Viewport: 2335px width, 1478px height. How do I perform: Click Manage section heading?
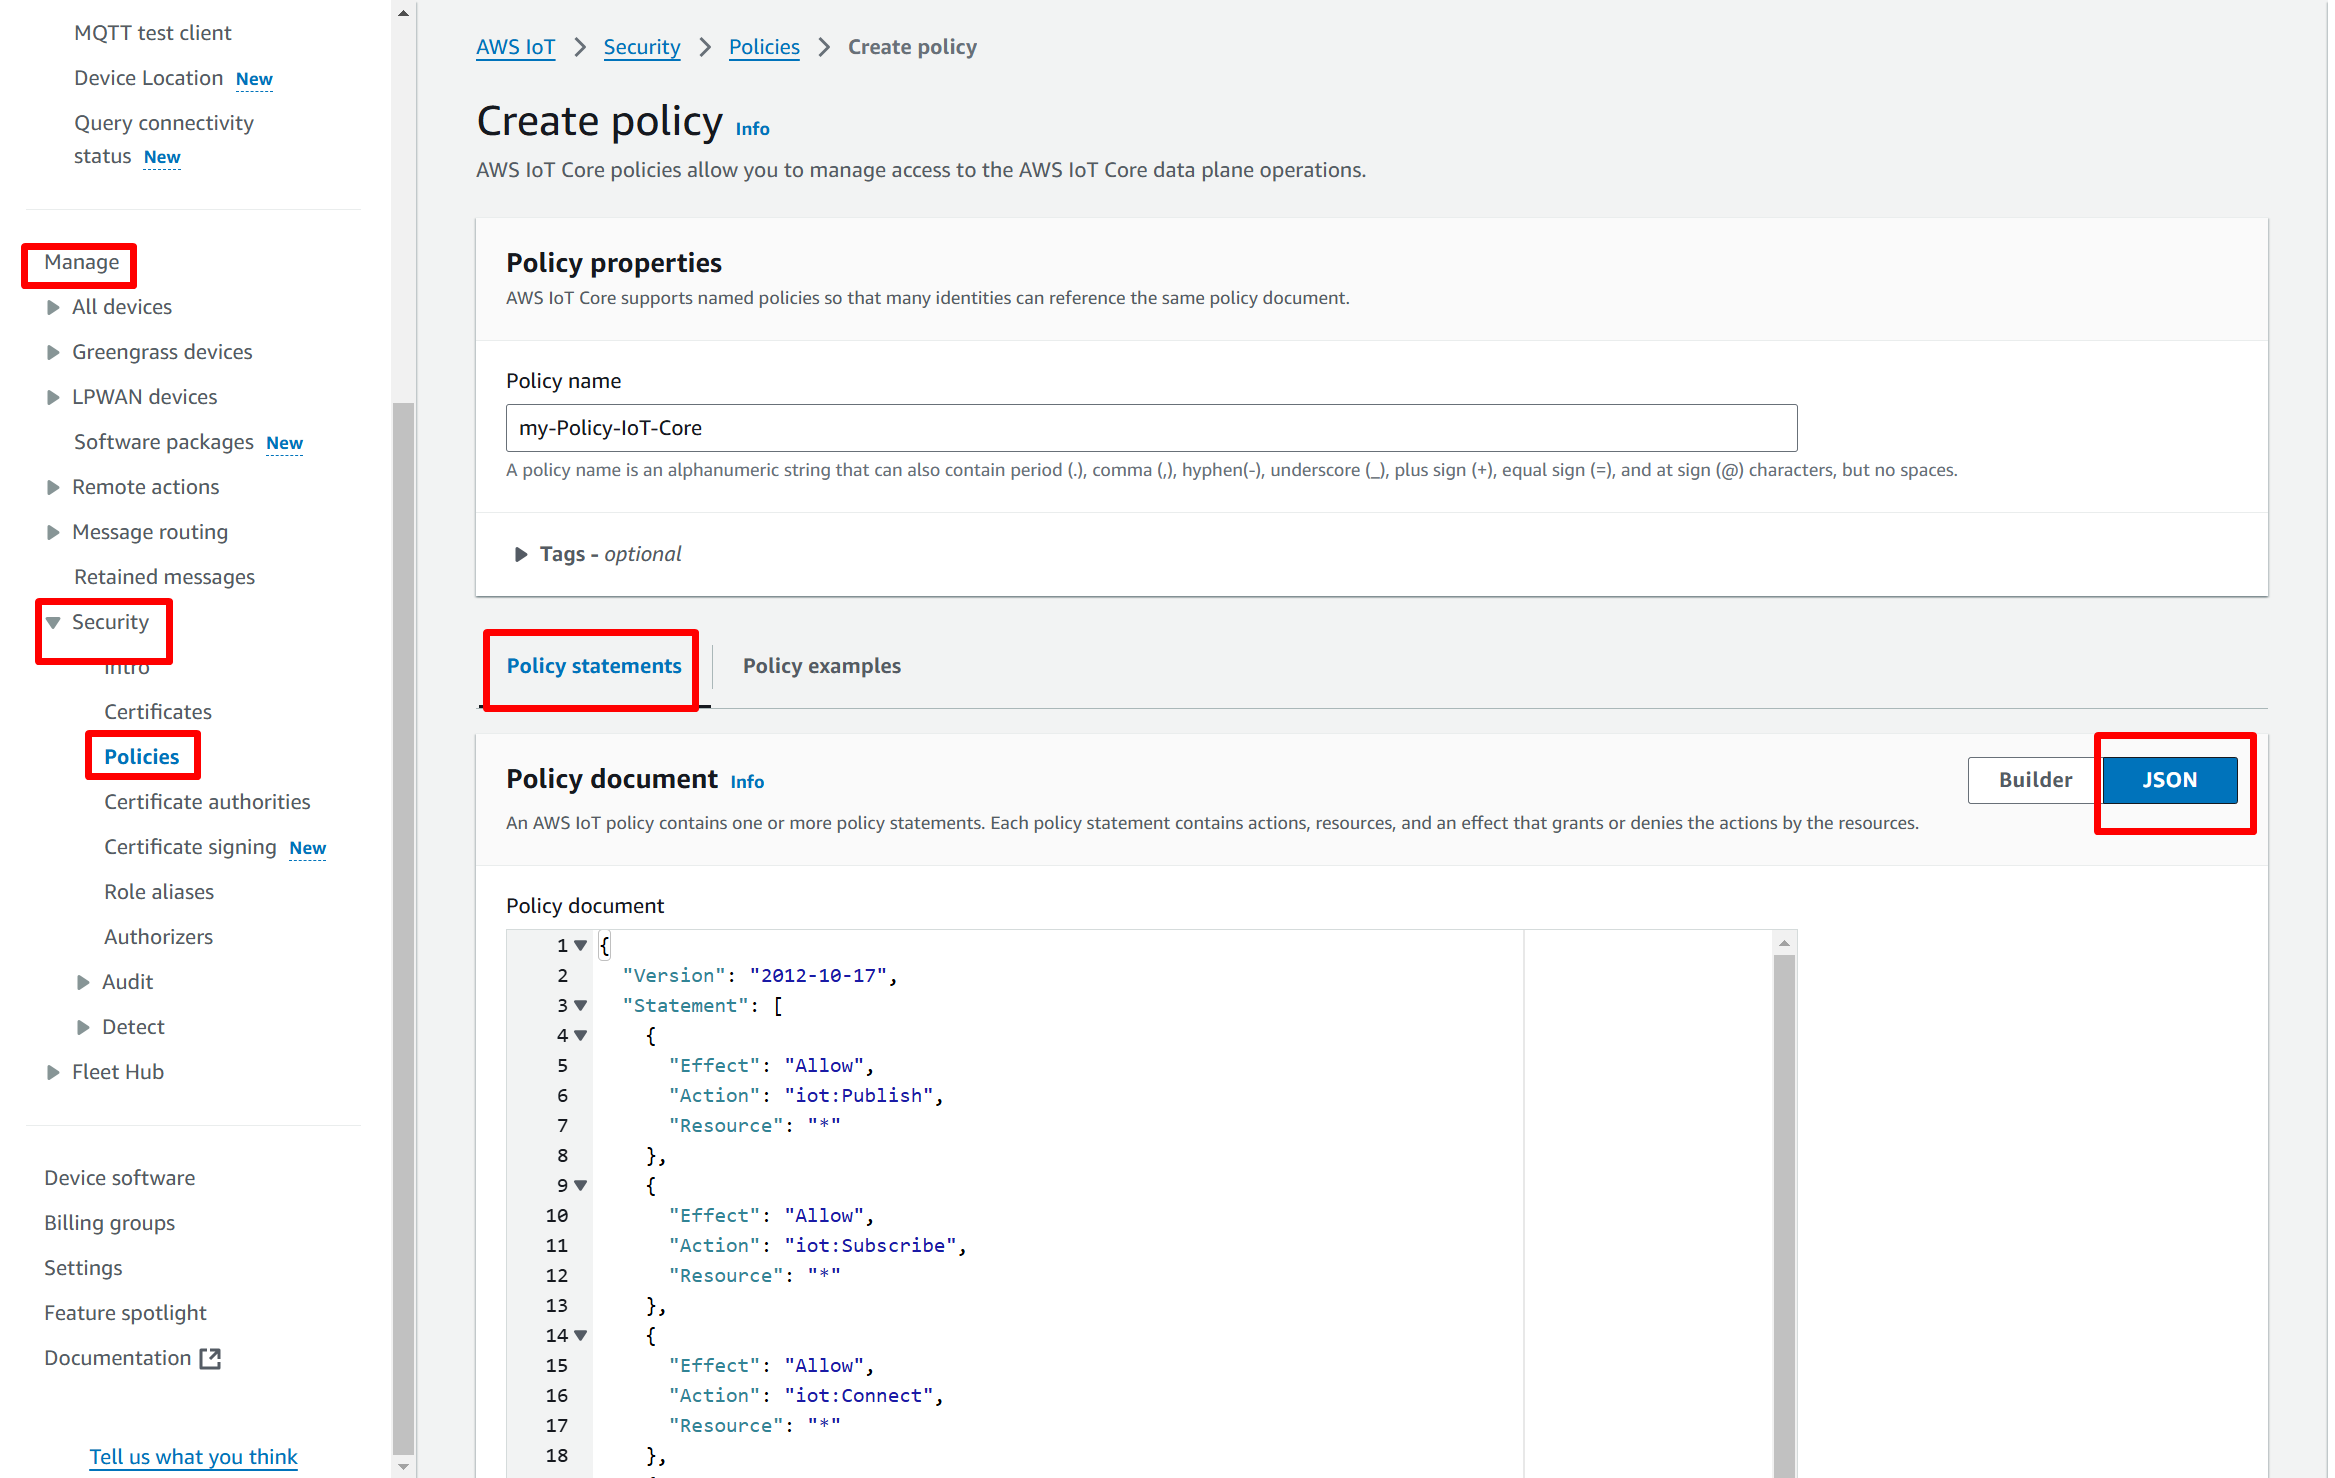point(82,262)
